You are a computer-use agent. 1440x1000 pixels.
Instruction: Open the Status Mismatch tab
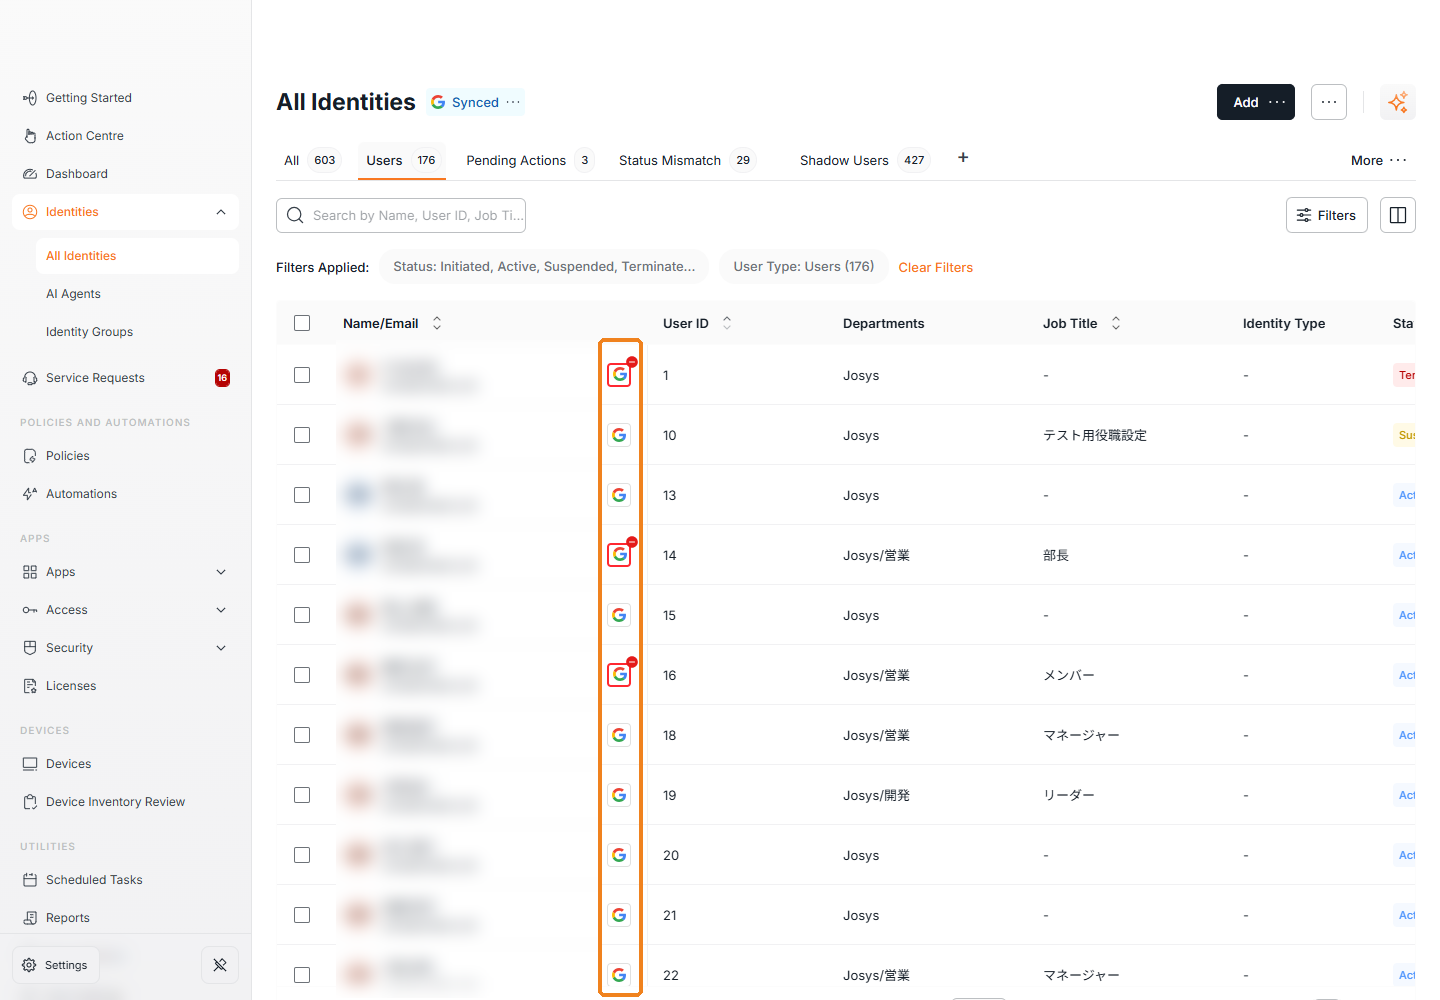pyautogui.click(x=687, y=160)
